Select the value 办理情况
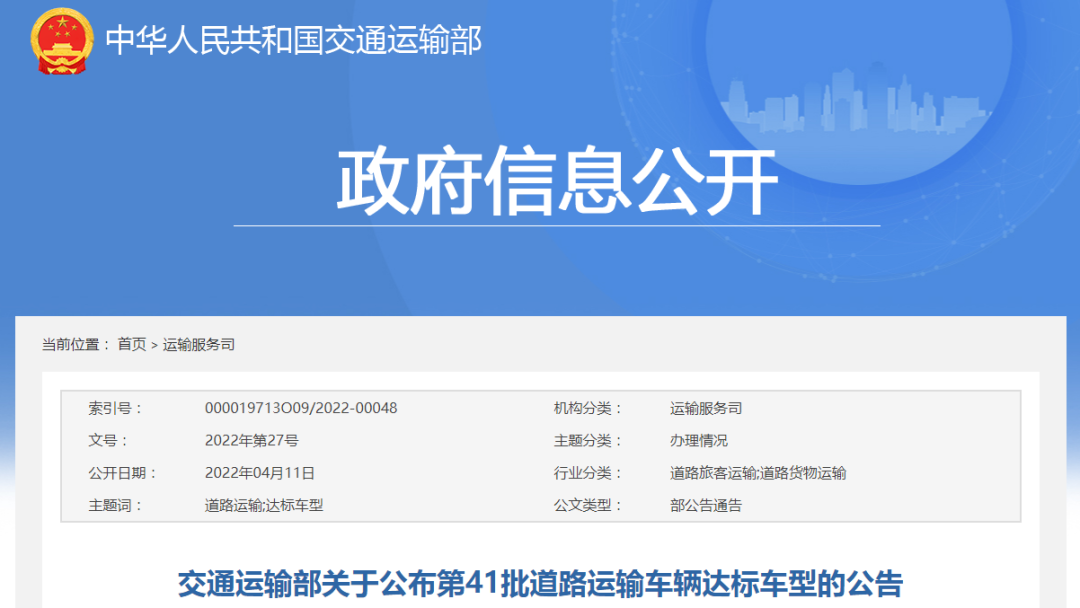This screenshot has width=1080, height=608. click(x=699, y=441)
